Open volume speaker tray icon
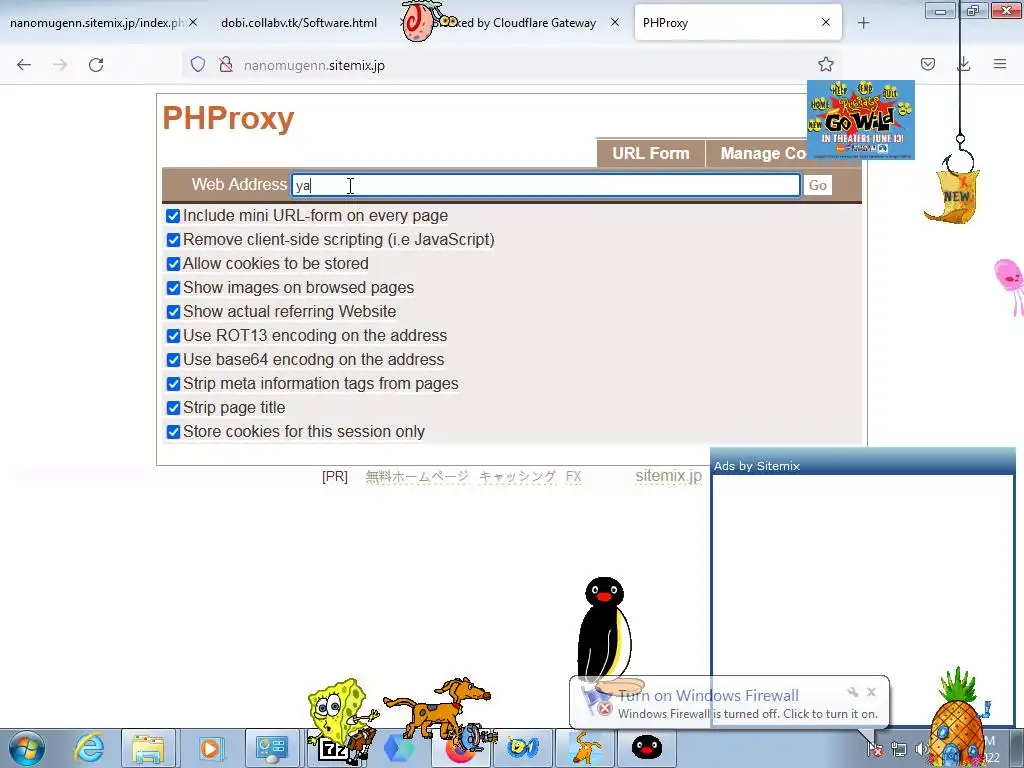 921,749
